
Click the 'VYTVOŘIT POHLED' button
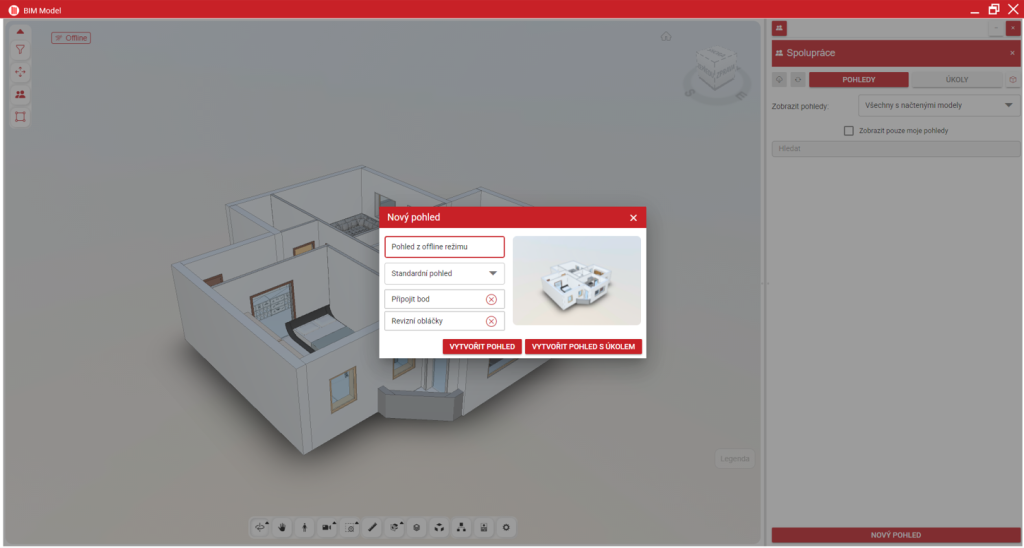click(x=482, y=347)
